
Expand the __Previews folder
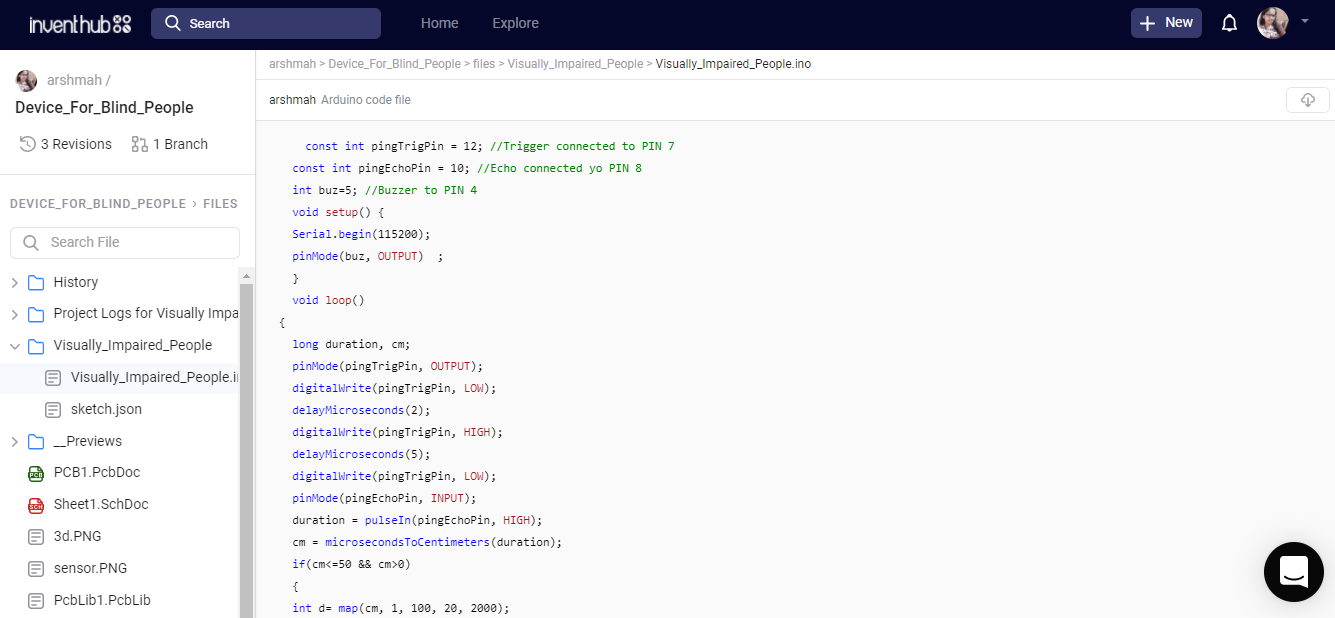tap(15, 442)
